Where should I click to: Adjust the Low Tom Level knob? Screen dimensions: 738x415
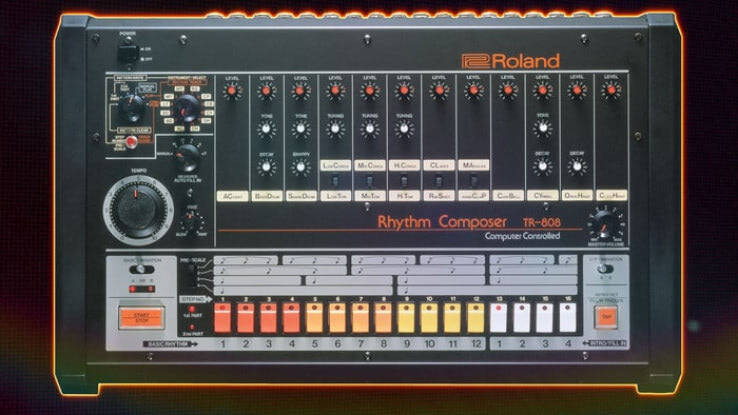(335, 90)
